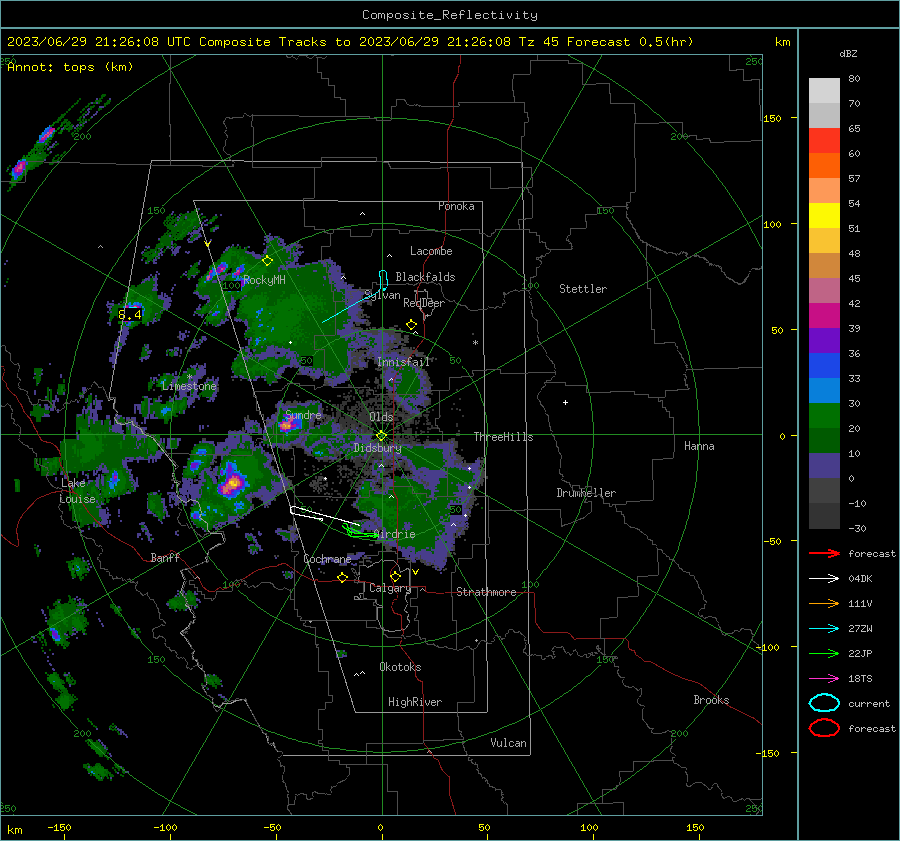The image size is (900, 841).
Task: Click the Strathmore city label
Action: point(486,592)
